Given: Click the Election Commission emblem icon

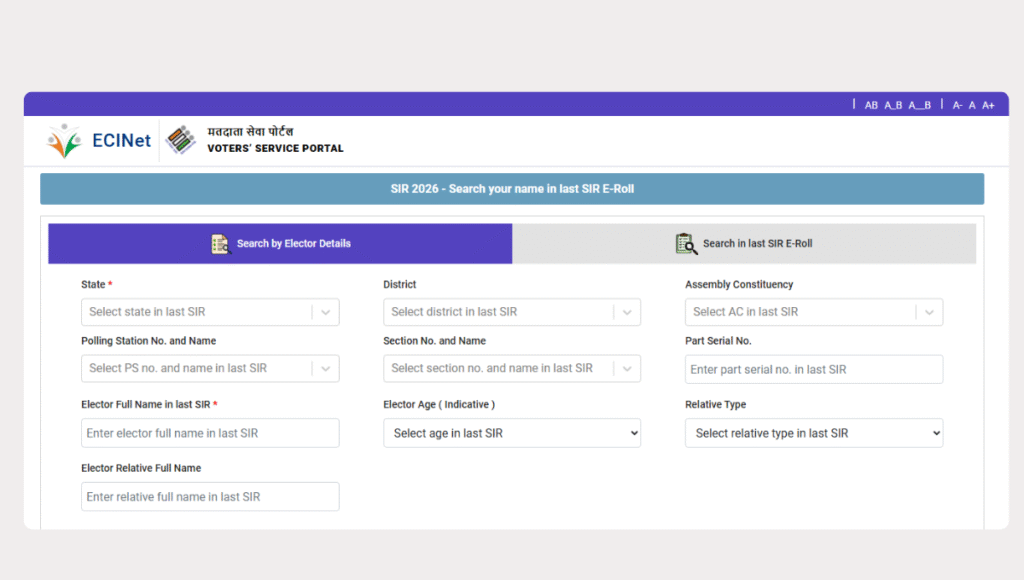Looking at the screenshot, I should (181, 140).
